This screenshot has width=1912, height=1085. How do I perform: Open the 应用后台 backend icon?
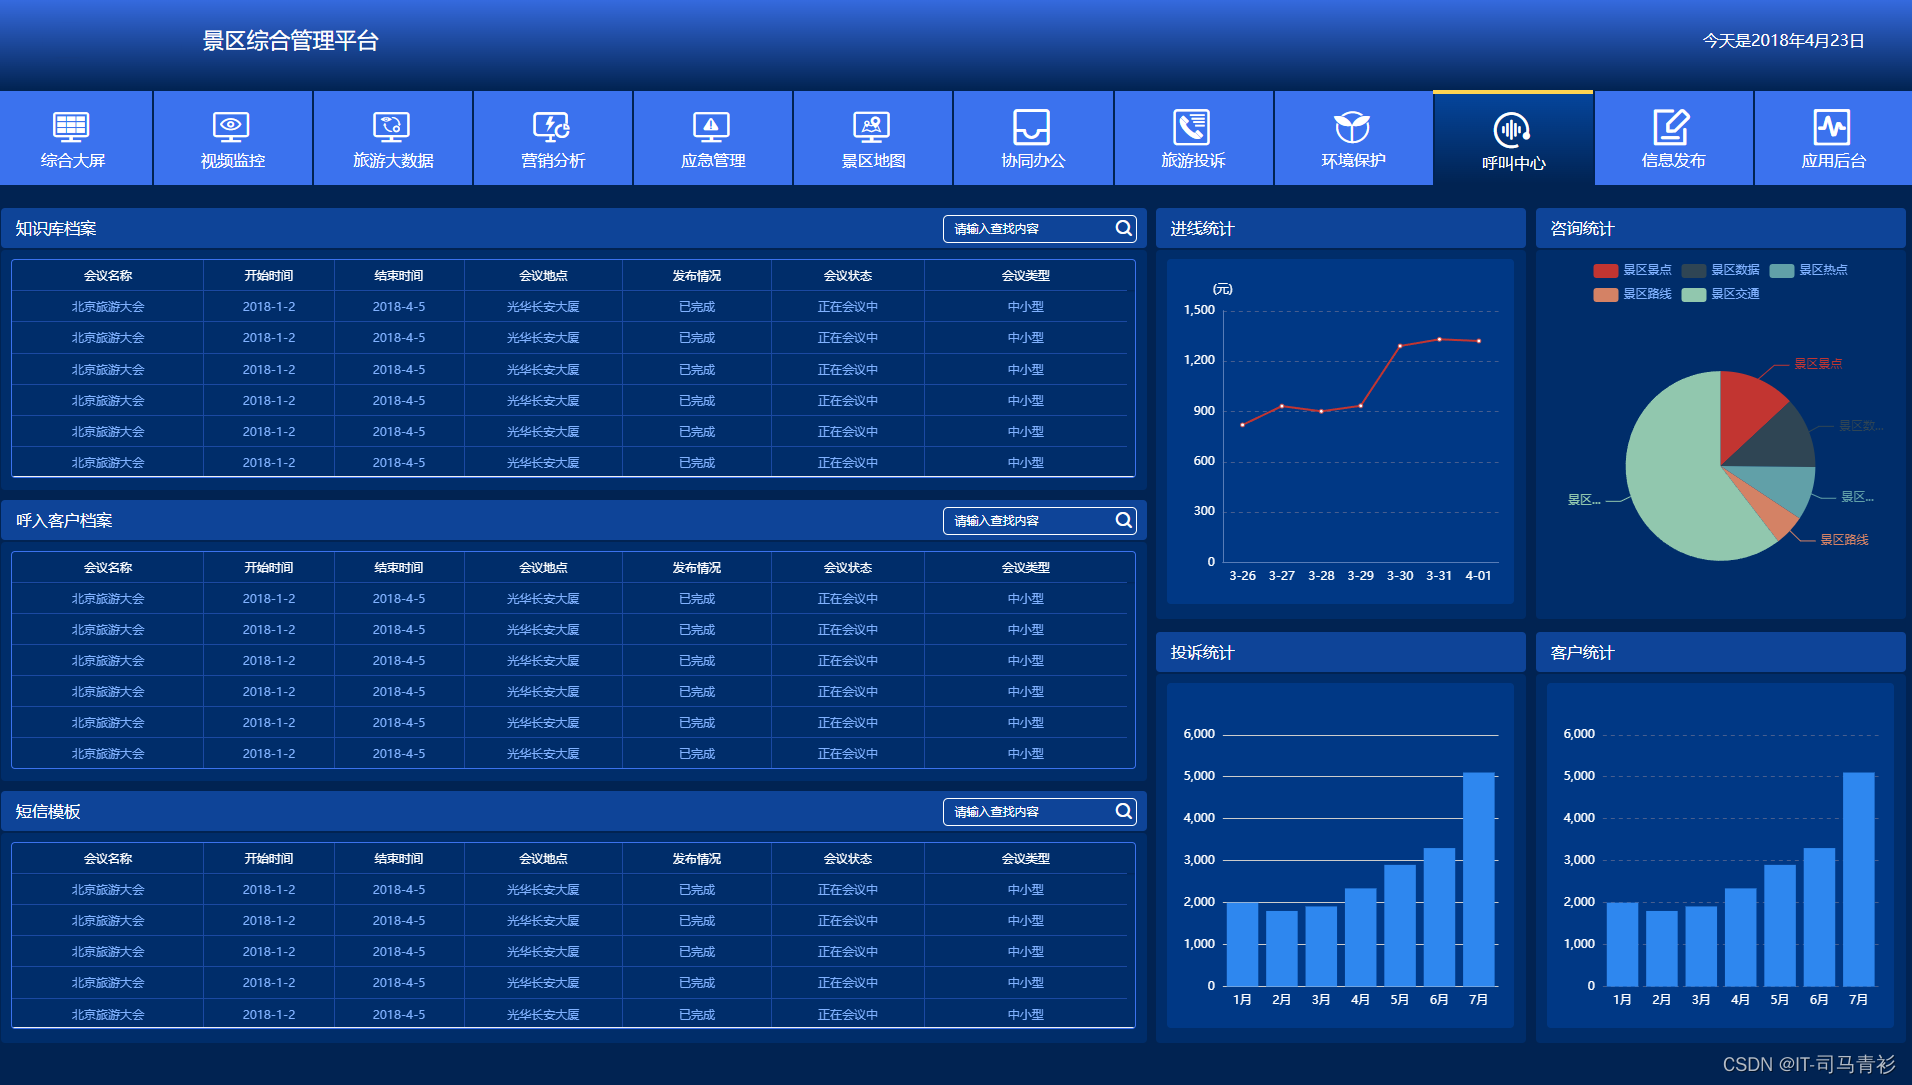pyautogui.click(x=1833, y=138)
